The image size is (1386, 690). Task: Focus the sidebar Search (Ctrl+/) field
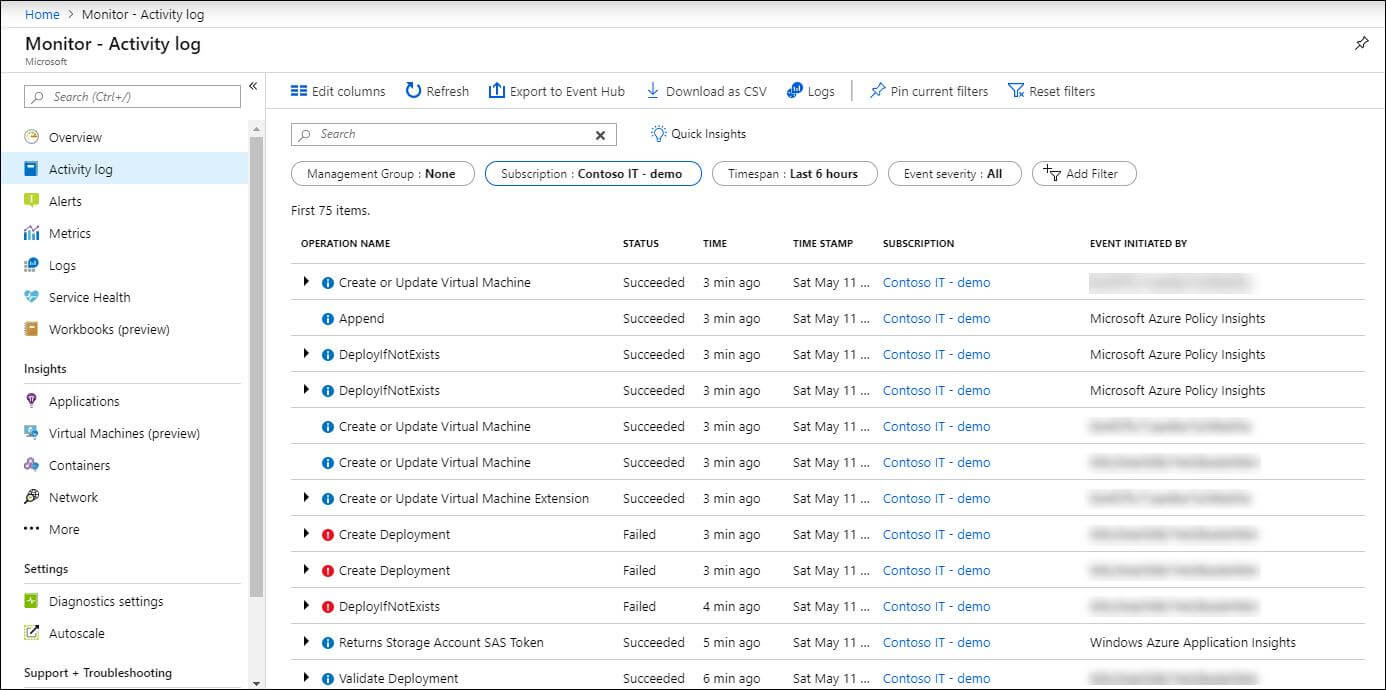(133, 96)
